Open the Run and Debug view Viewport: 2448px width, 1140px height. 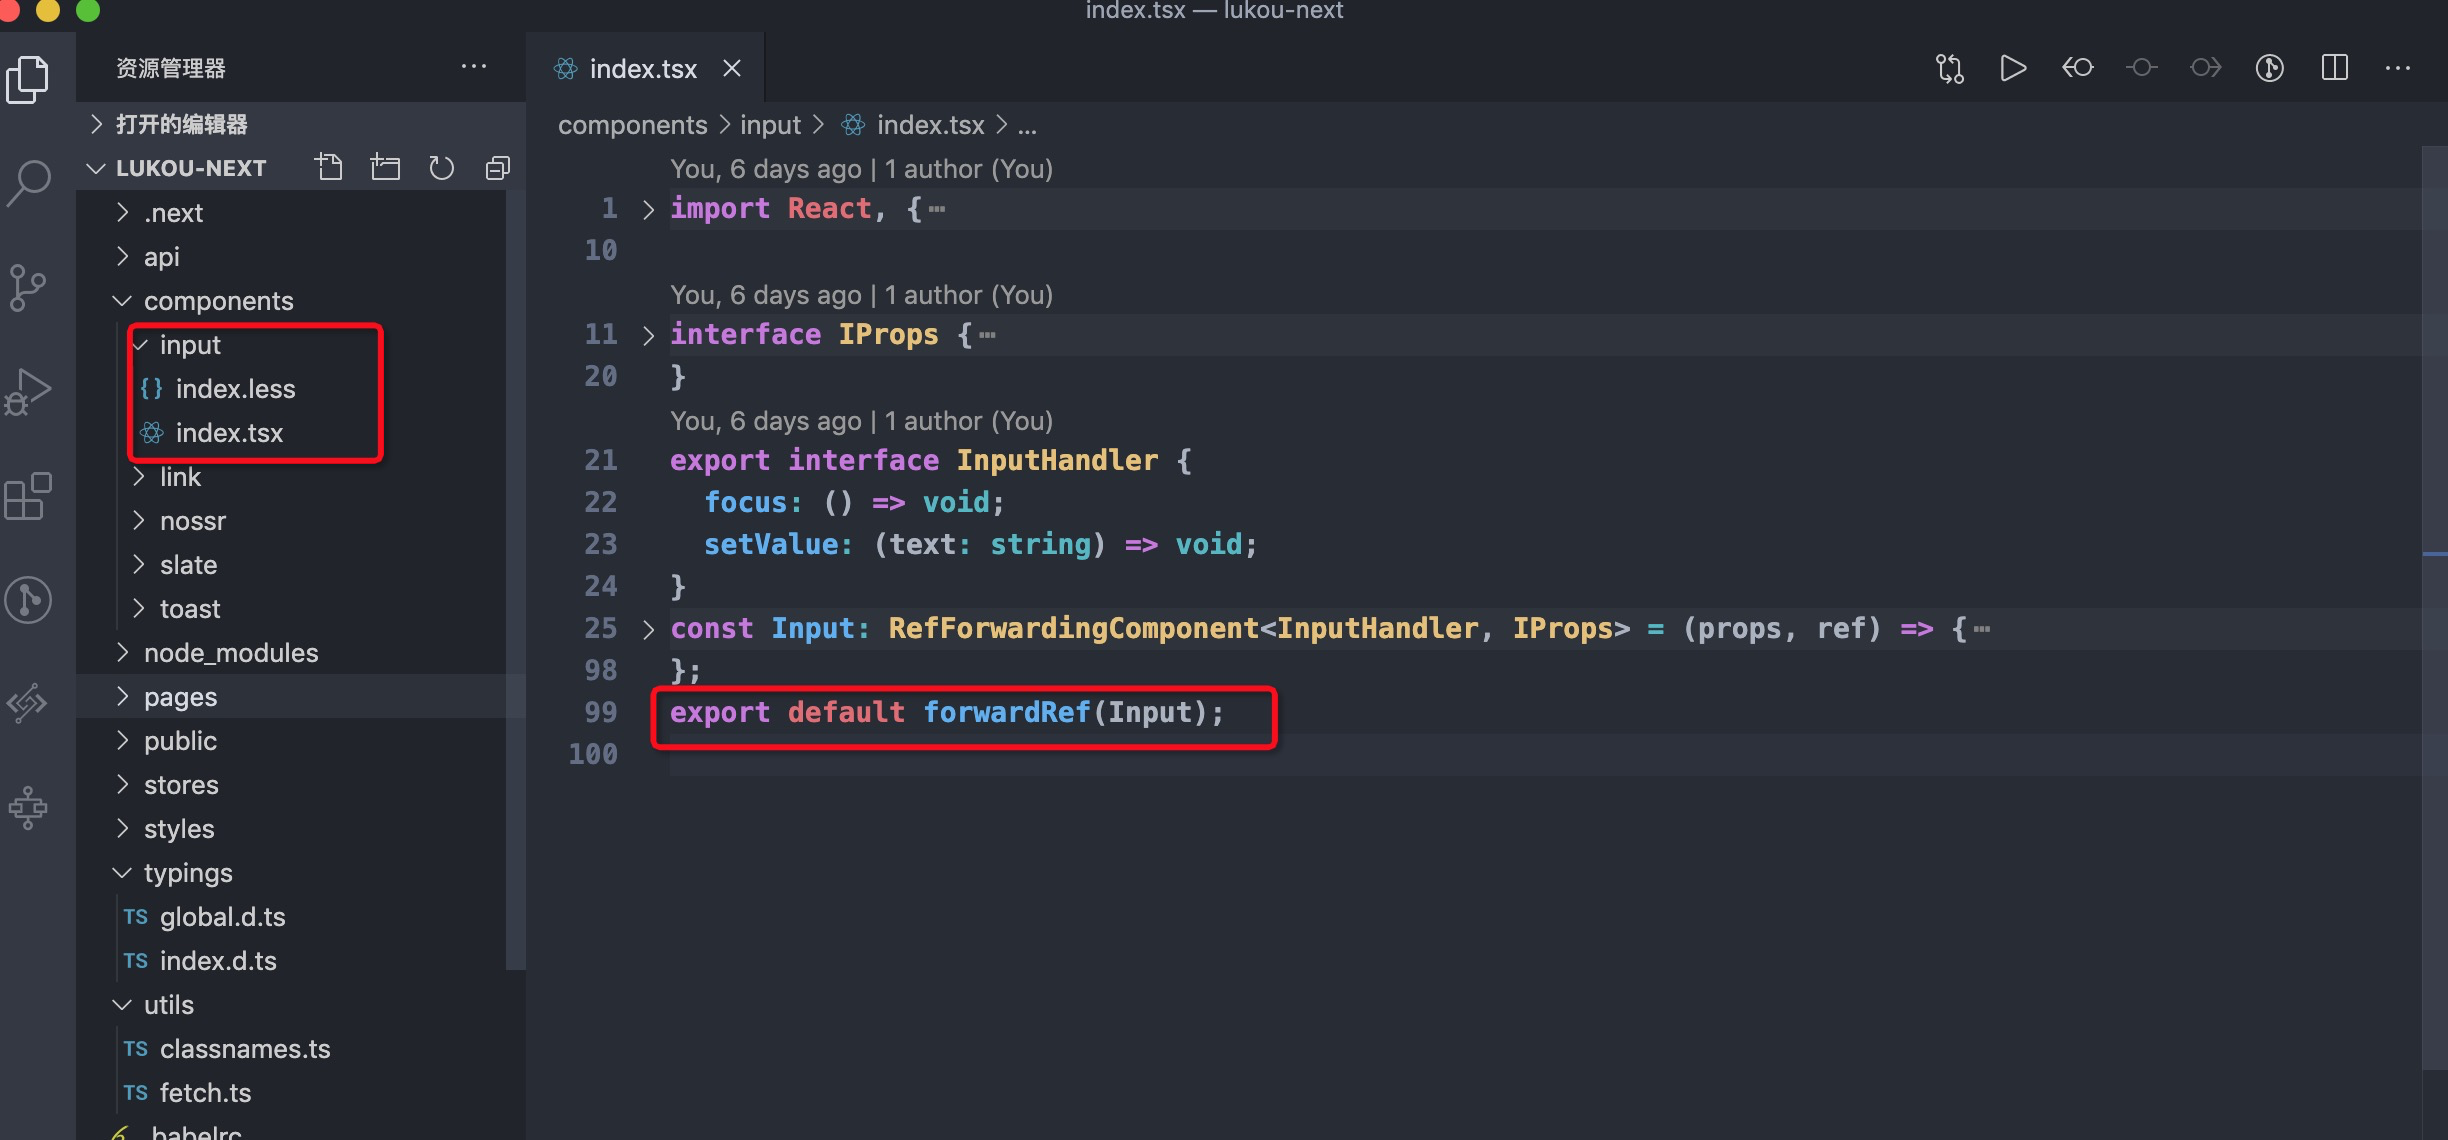[x=27, y=392]
